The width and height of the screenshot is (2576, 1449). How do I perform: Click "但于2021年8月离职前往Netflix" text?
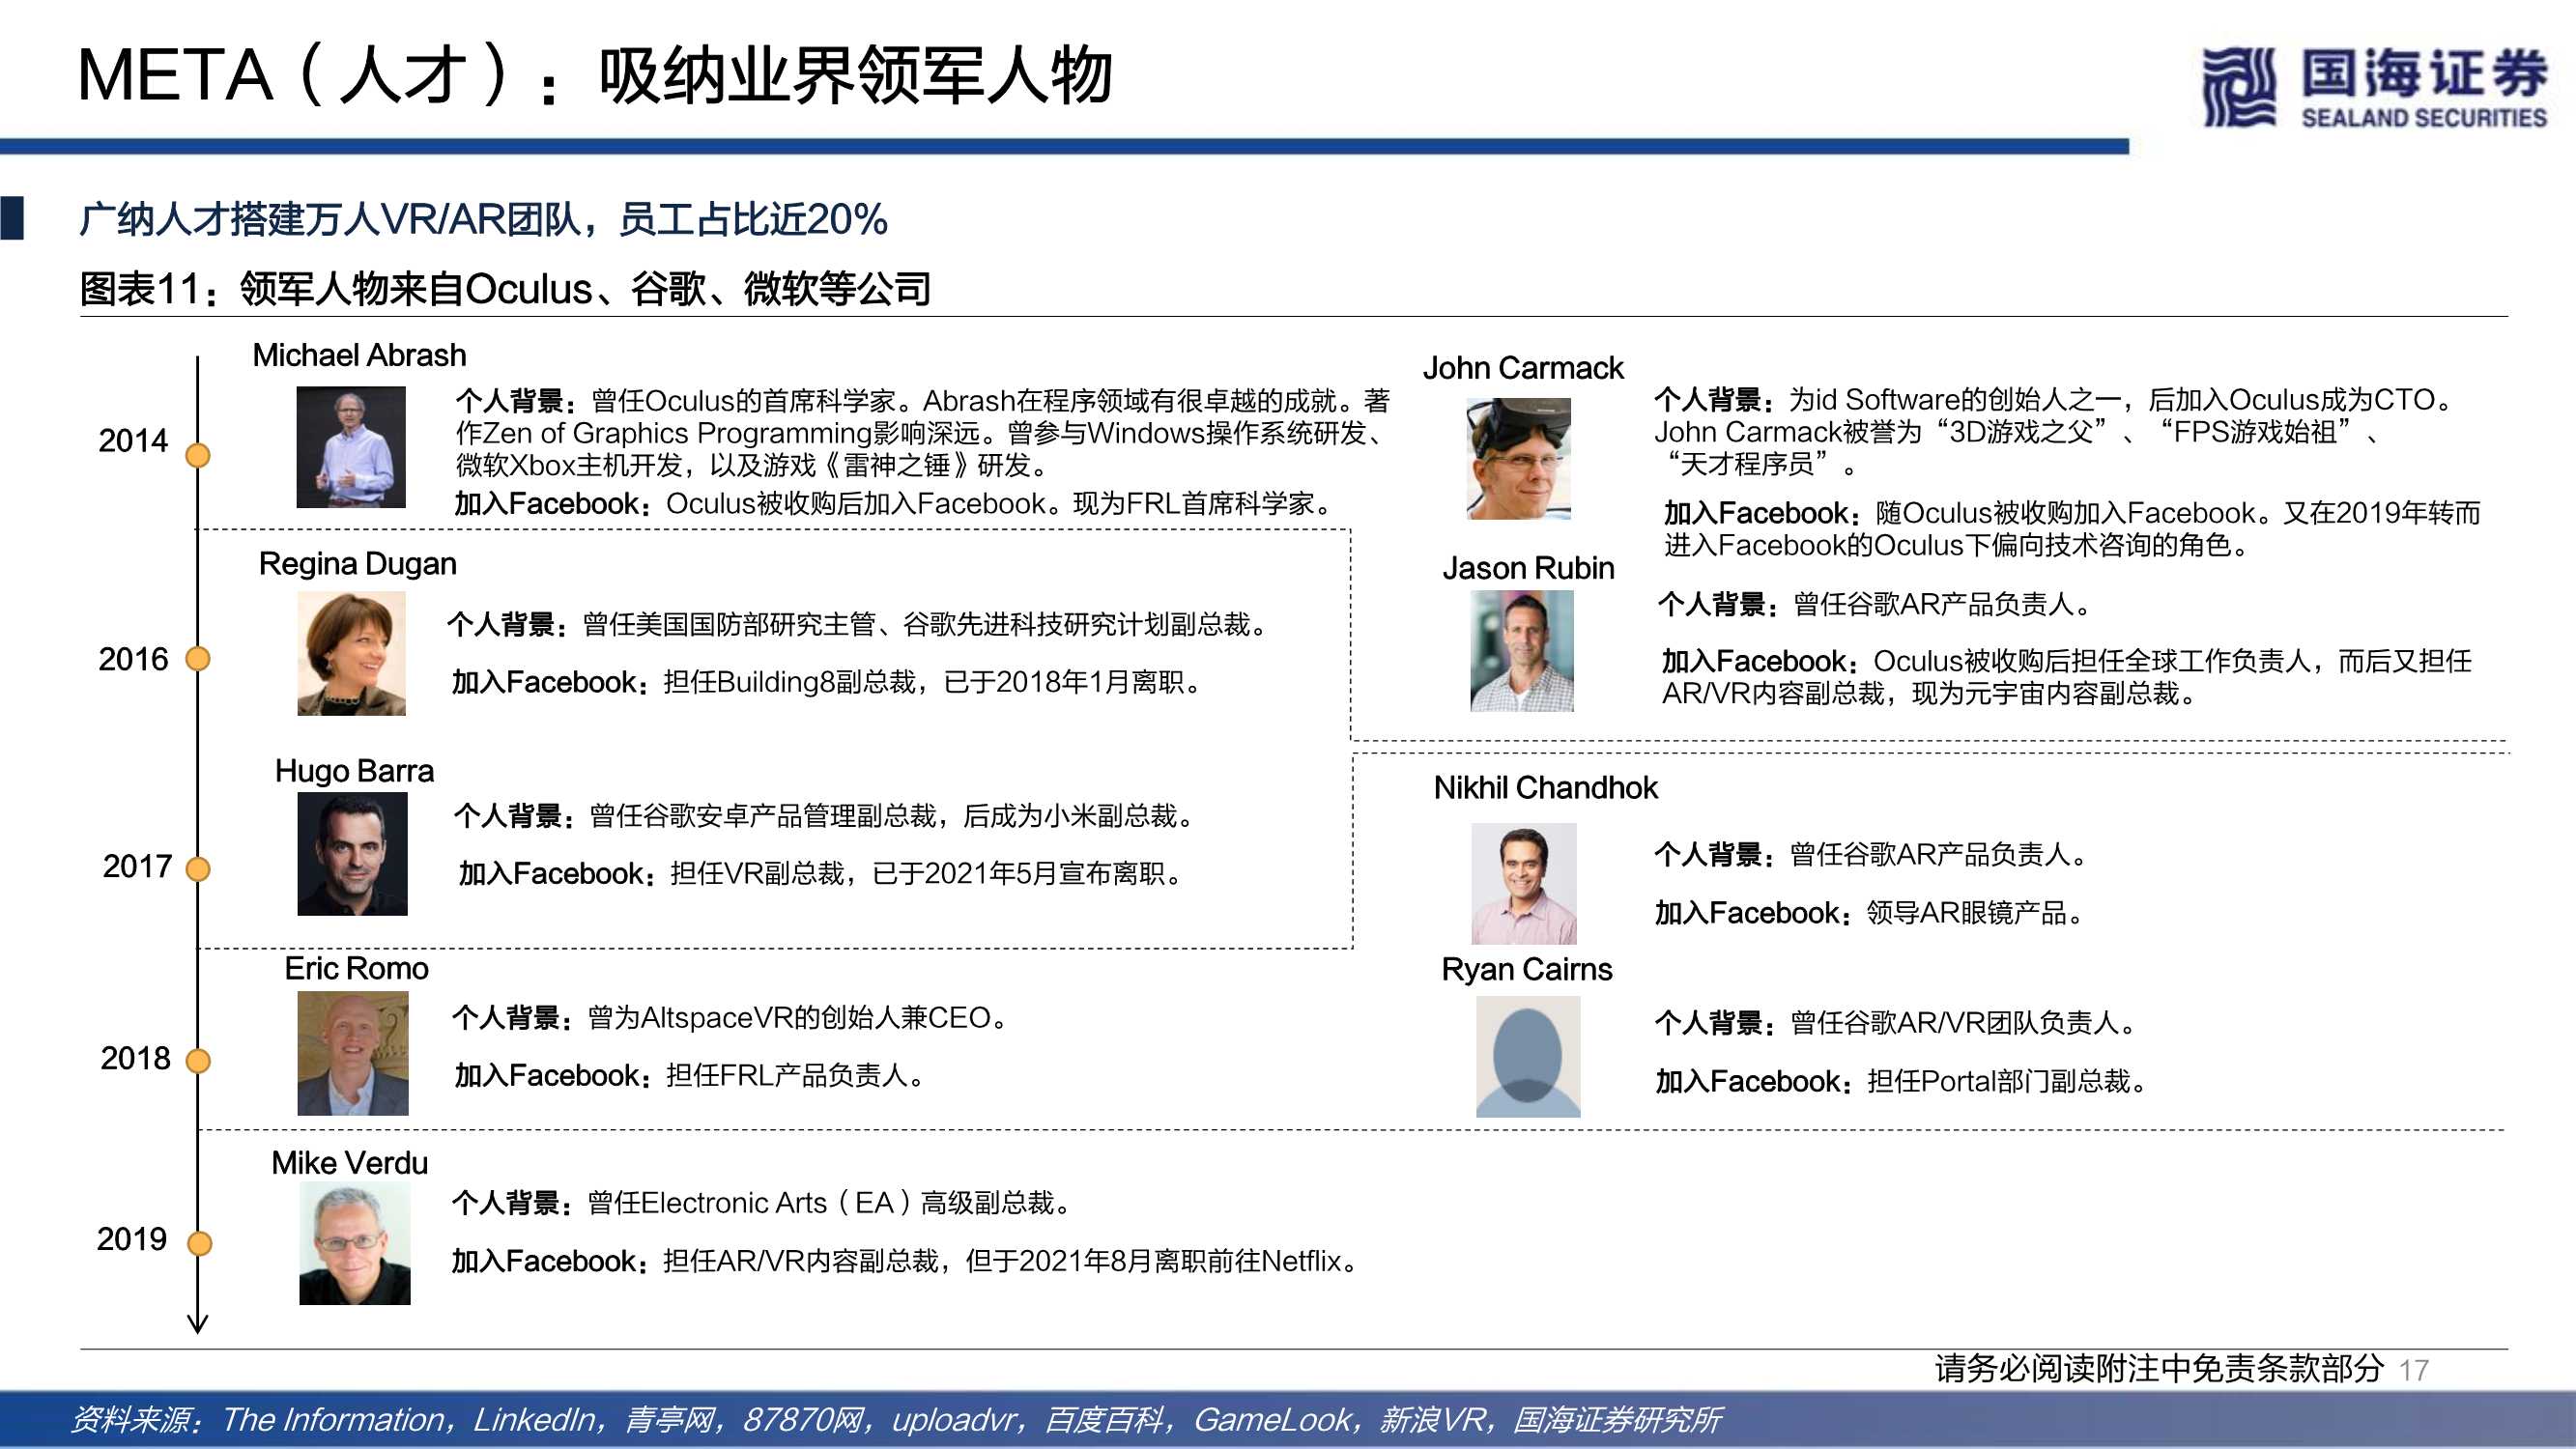[x=1153, y=1261]
